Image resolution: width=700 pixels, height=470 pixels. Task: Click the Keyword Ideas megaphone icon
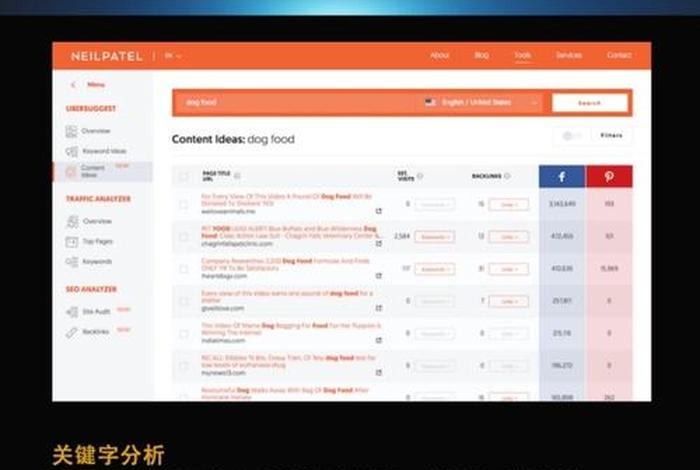click(71, 151)
